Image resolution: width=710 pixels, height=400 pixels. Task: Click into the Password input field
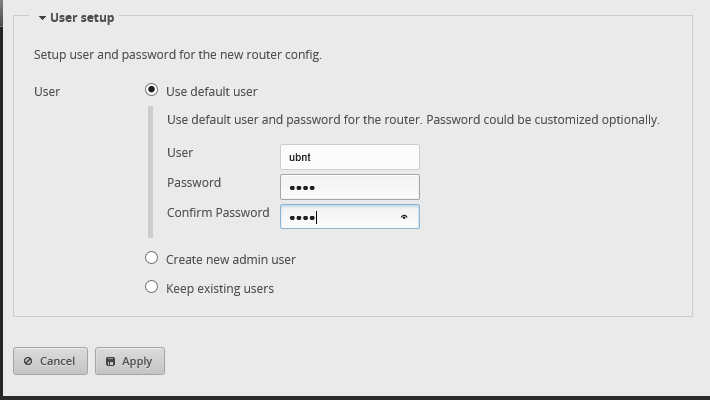point(349,187)
